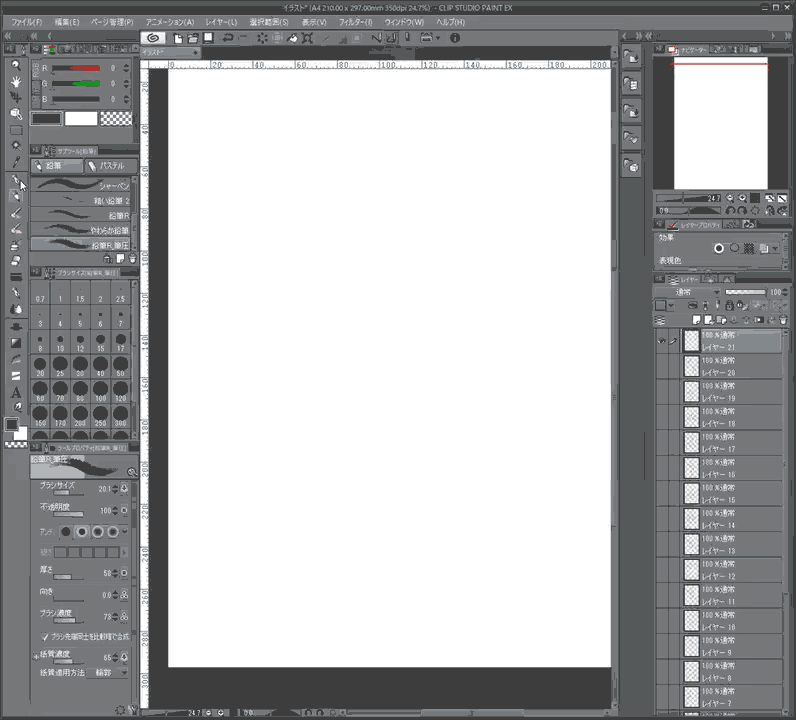Open blend mode dropdown 通常
This screenshot has height=720, width=796.
coord(687,292)
